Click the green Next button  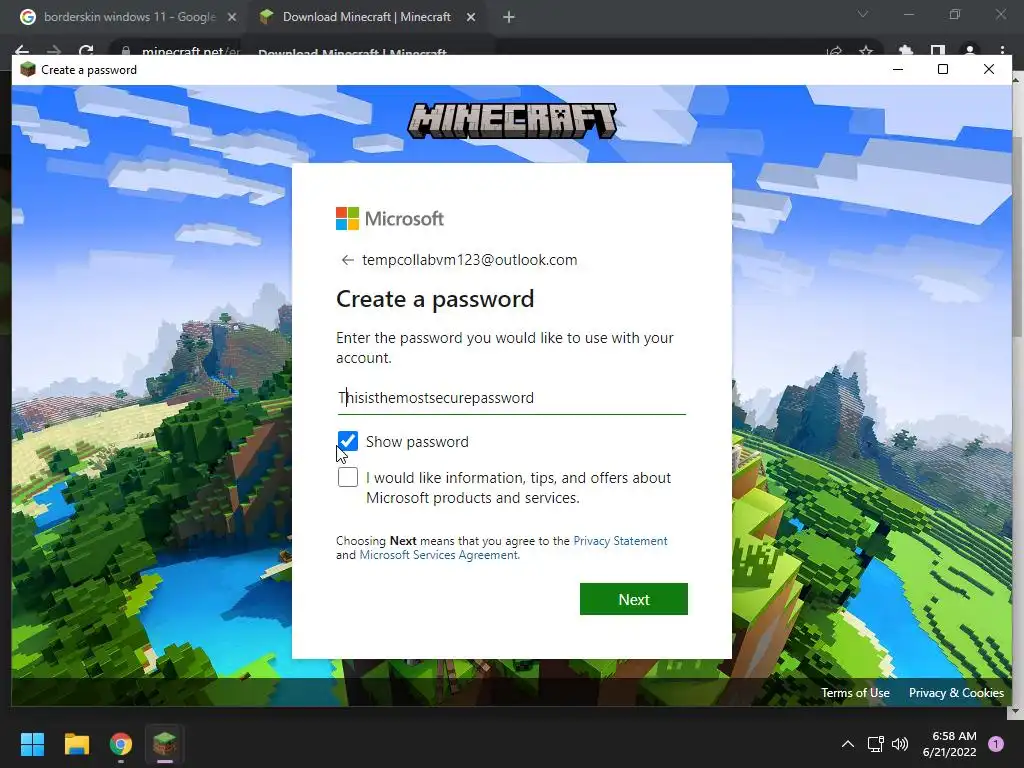(x=633, y=599)
